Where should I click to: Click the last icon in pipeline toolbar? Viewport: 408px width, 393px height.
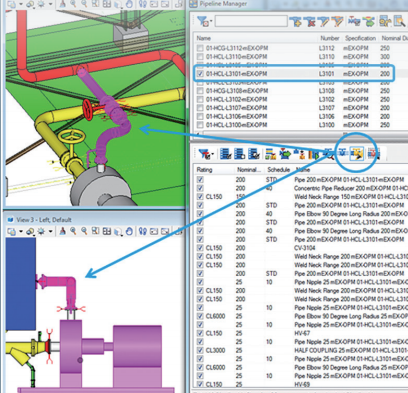click(x=399, y=22)
